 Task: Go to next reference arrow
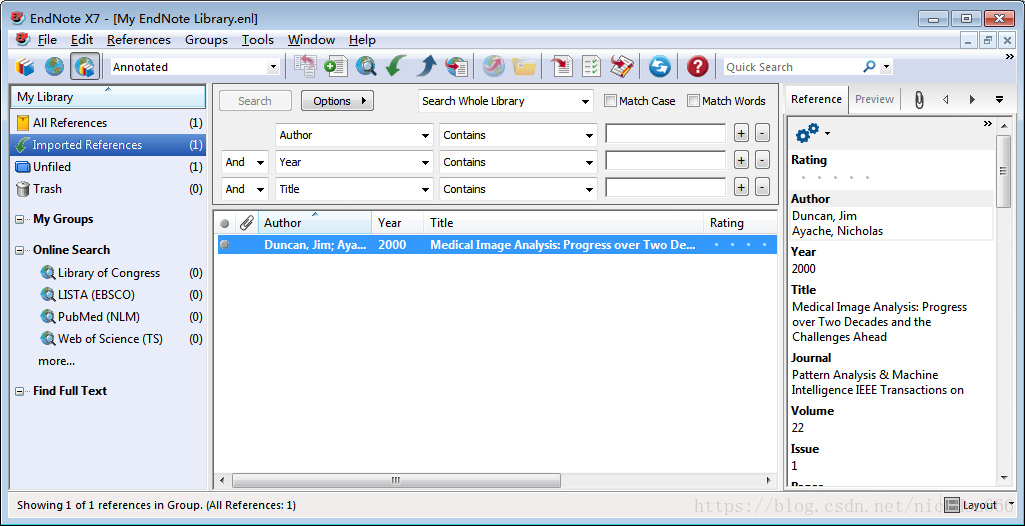pyautogui.click(x=972, y=100)
